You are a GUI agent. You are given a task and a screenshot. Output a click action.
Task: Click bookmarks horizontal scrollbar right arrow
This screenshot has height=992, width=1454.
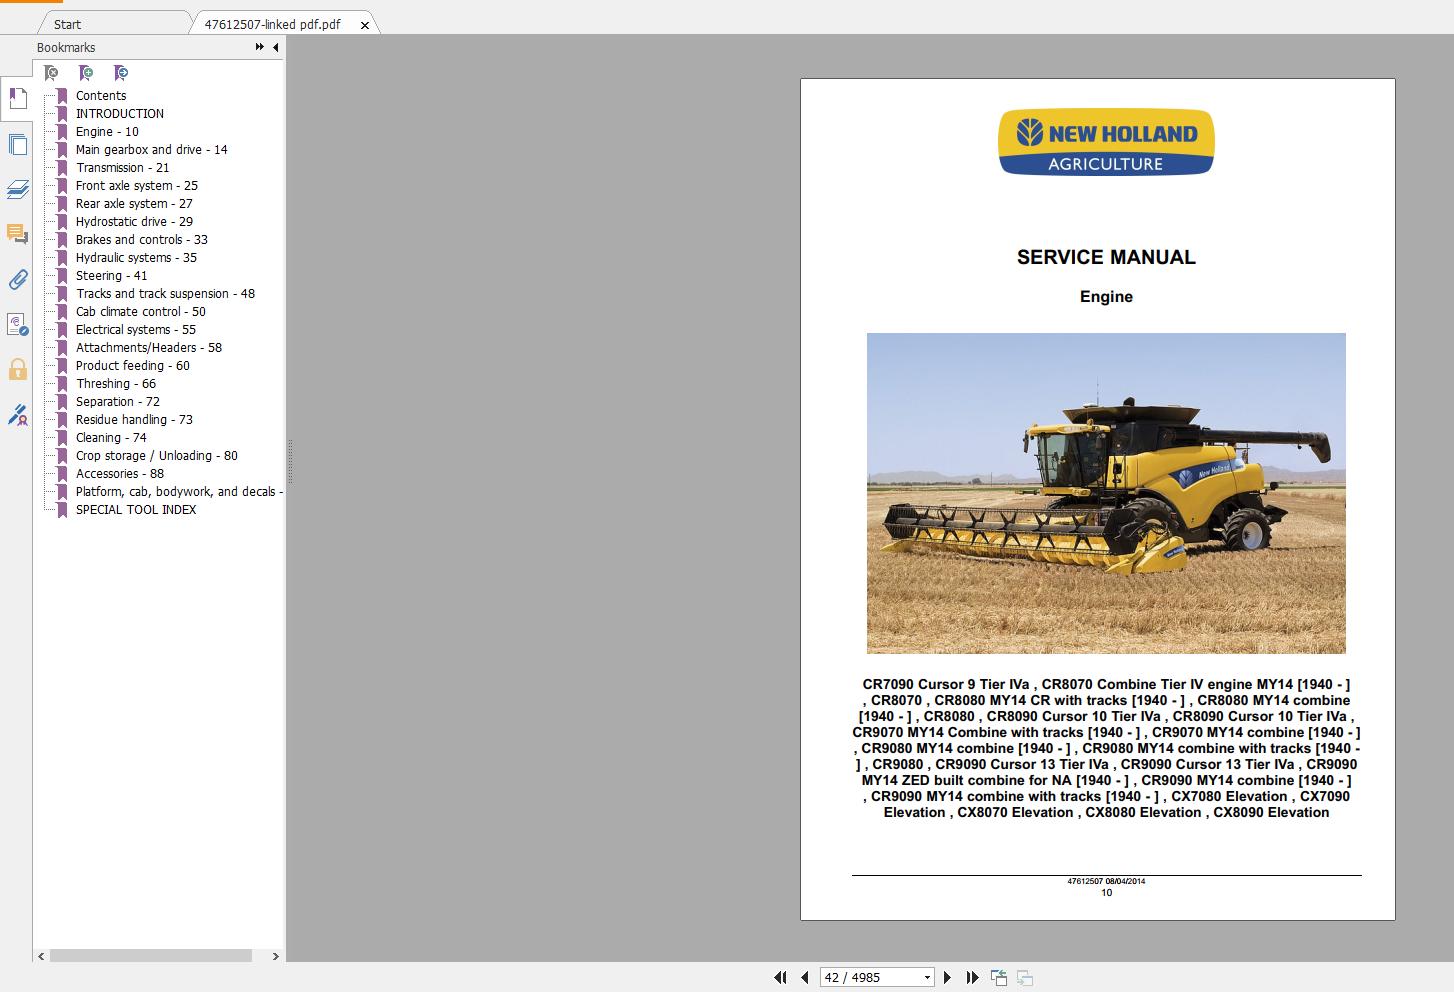pos(276,956)
